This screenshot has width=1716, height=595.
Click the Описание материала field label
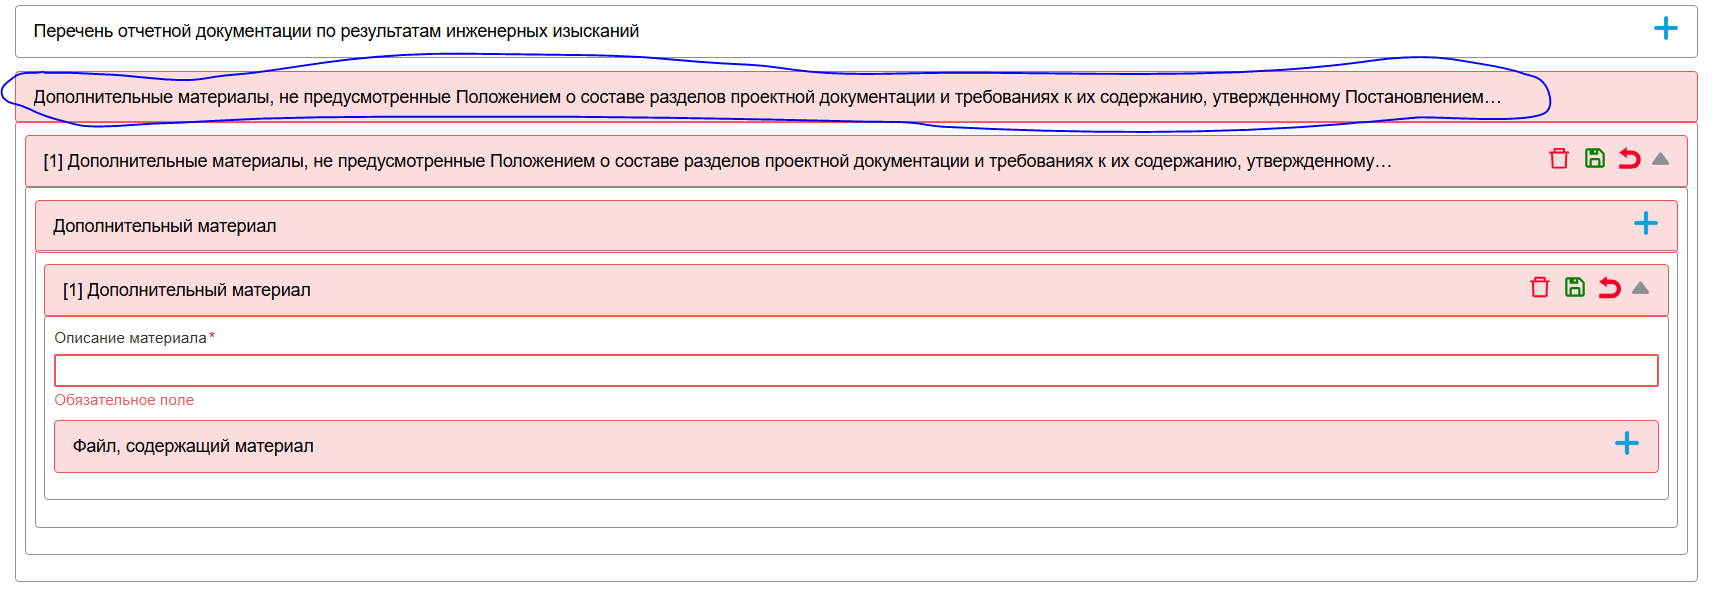click(x=130, y=338)
